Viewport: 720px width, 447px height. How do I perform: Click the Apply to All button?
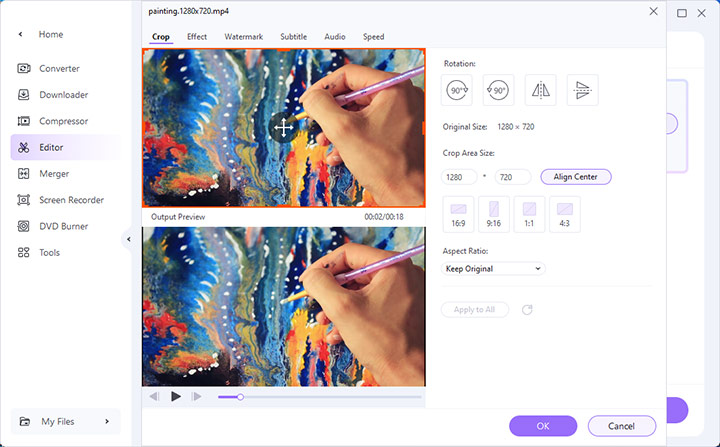pos(474,310)
